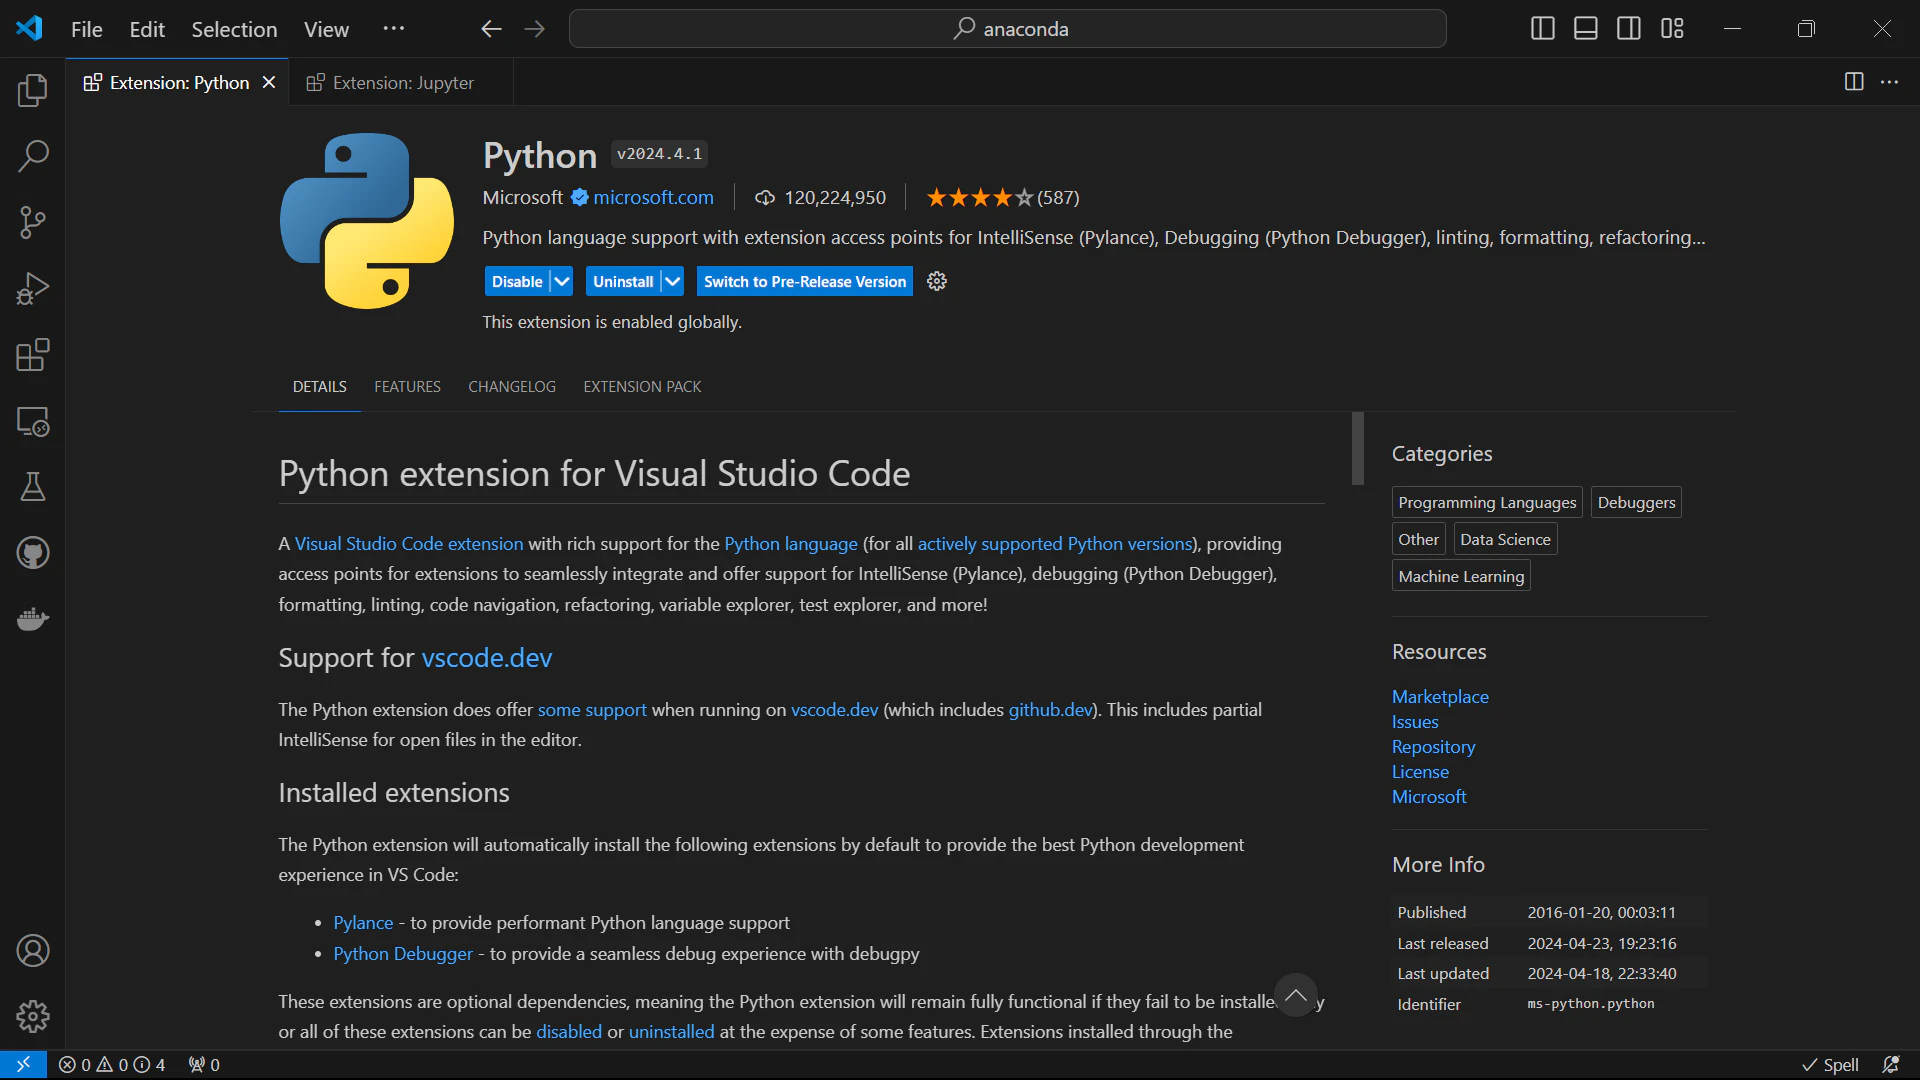The height and width of the screenshot is (1080, 1920).
Task: Select the Debuggers category tag
Action: [1636, 503]
